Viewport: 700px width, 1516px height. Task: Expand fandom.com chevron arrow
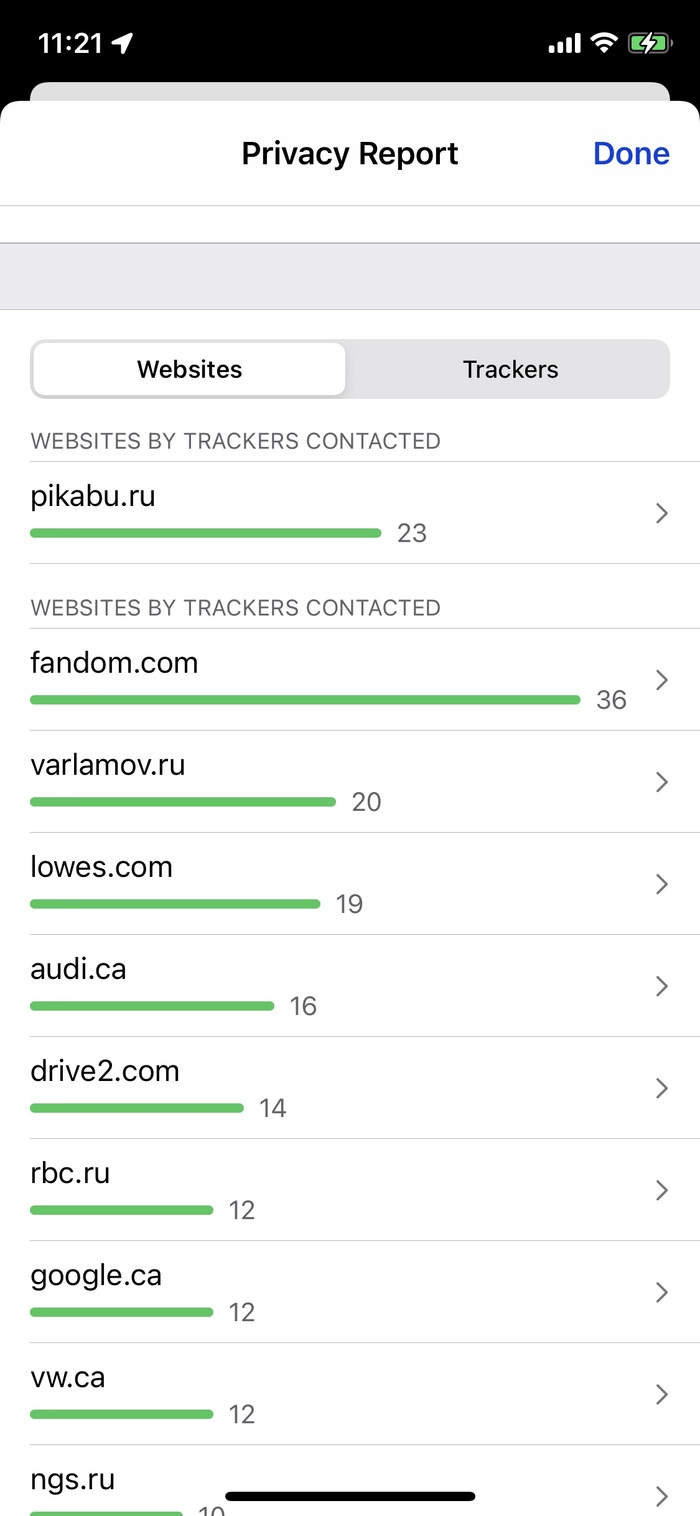[x=661, y=680]
